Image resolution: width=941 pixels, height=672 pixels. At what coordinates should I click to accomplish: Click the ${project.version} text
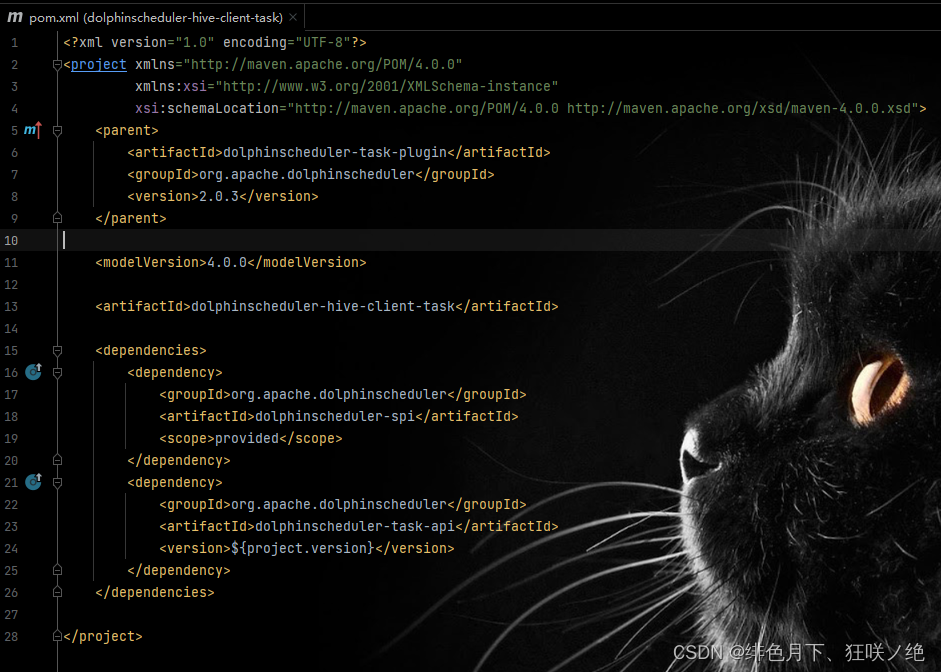302,548
